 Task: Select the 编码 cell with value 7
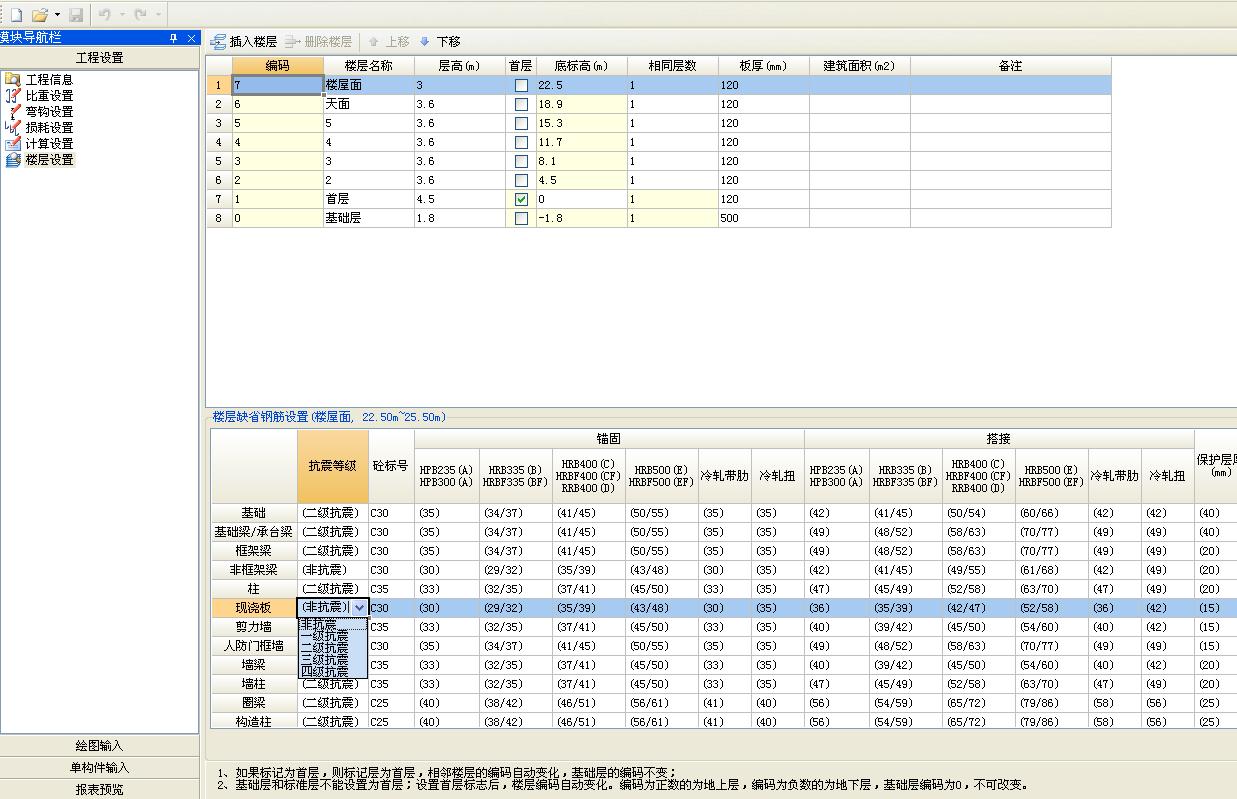point(278,85)
